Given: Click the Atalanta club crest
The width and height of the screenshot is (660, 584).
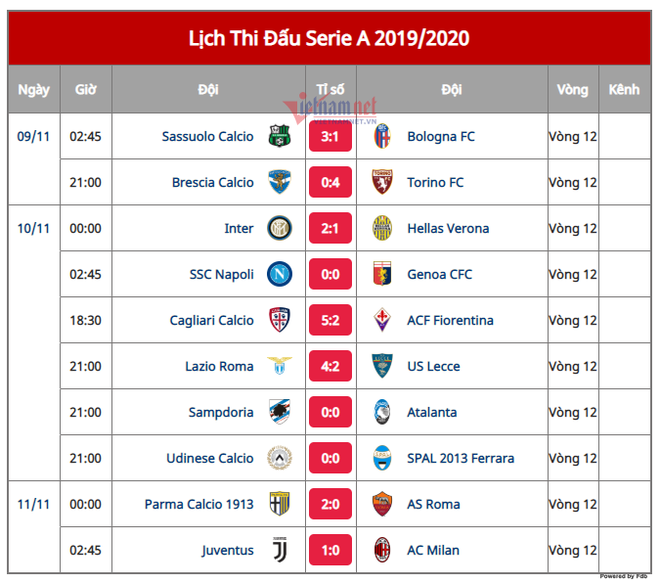Looking at the screenshot, I should tap(381, 413).
